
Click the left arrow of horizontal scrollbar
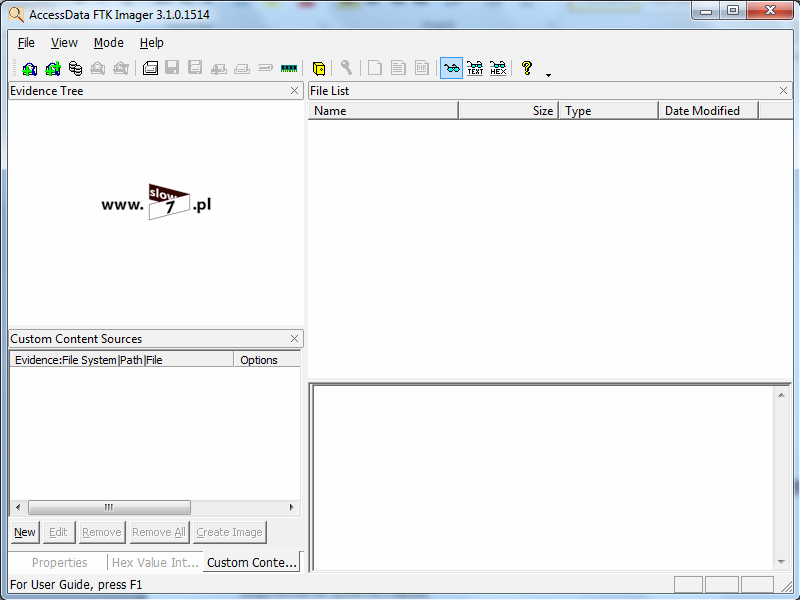click(x=18, y=507)
